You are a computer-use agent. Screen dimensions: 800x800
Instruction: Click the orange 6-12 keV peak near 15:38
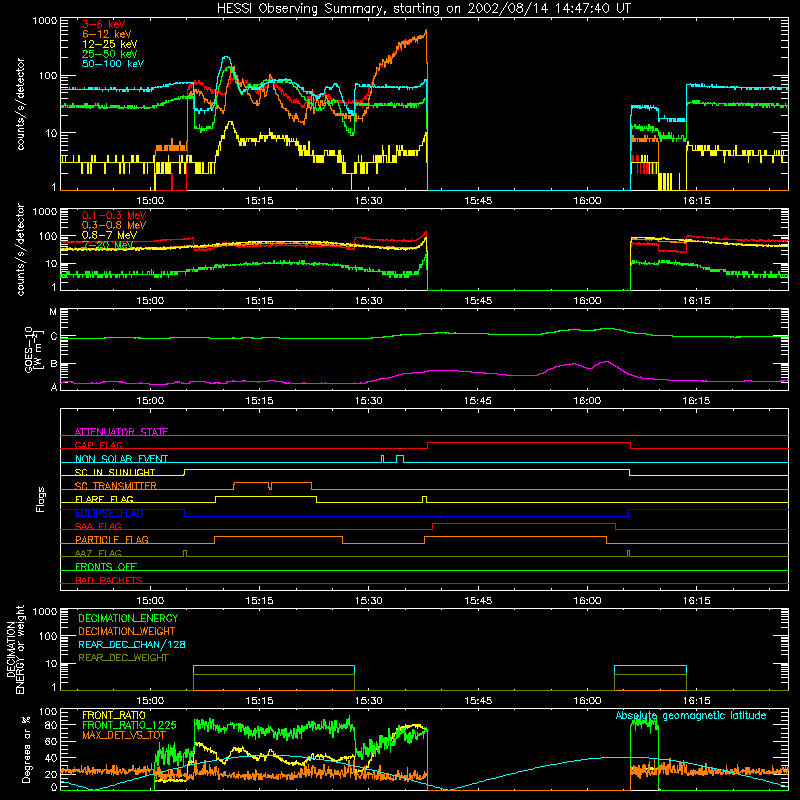[425, 33]
